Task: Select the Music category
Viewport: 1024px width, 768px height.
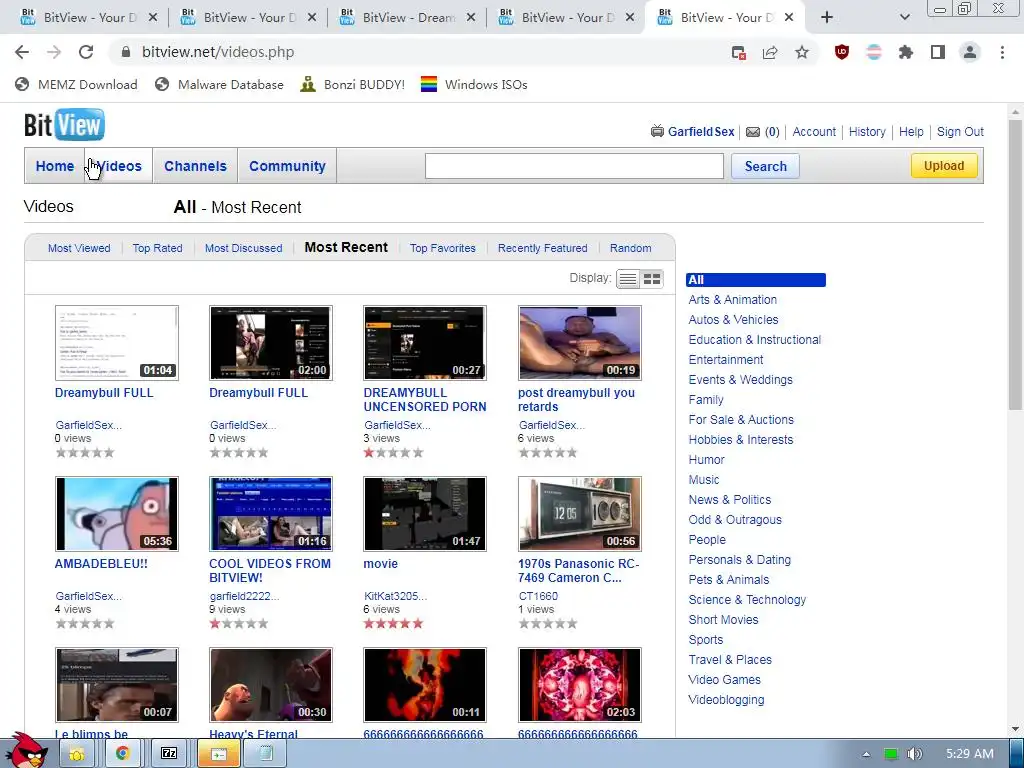Action: point(703,480)
